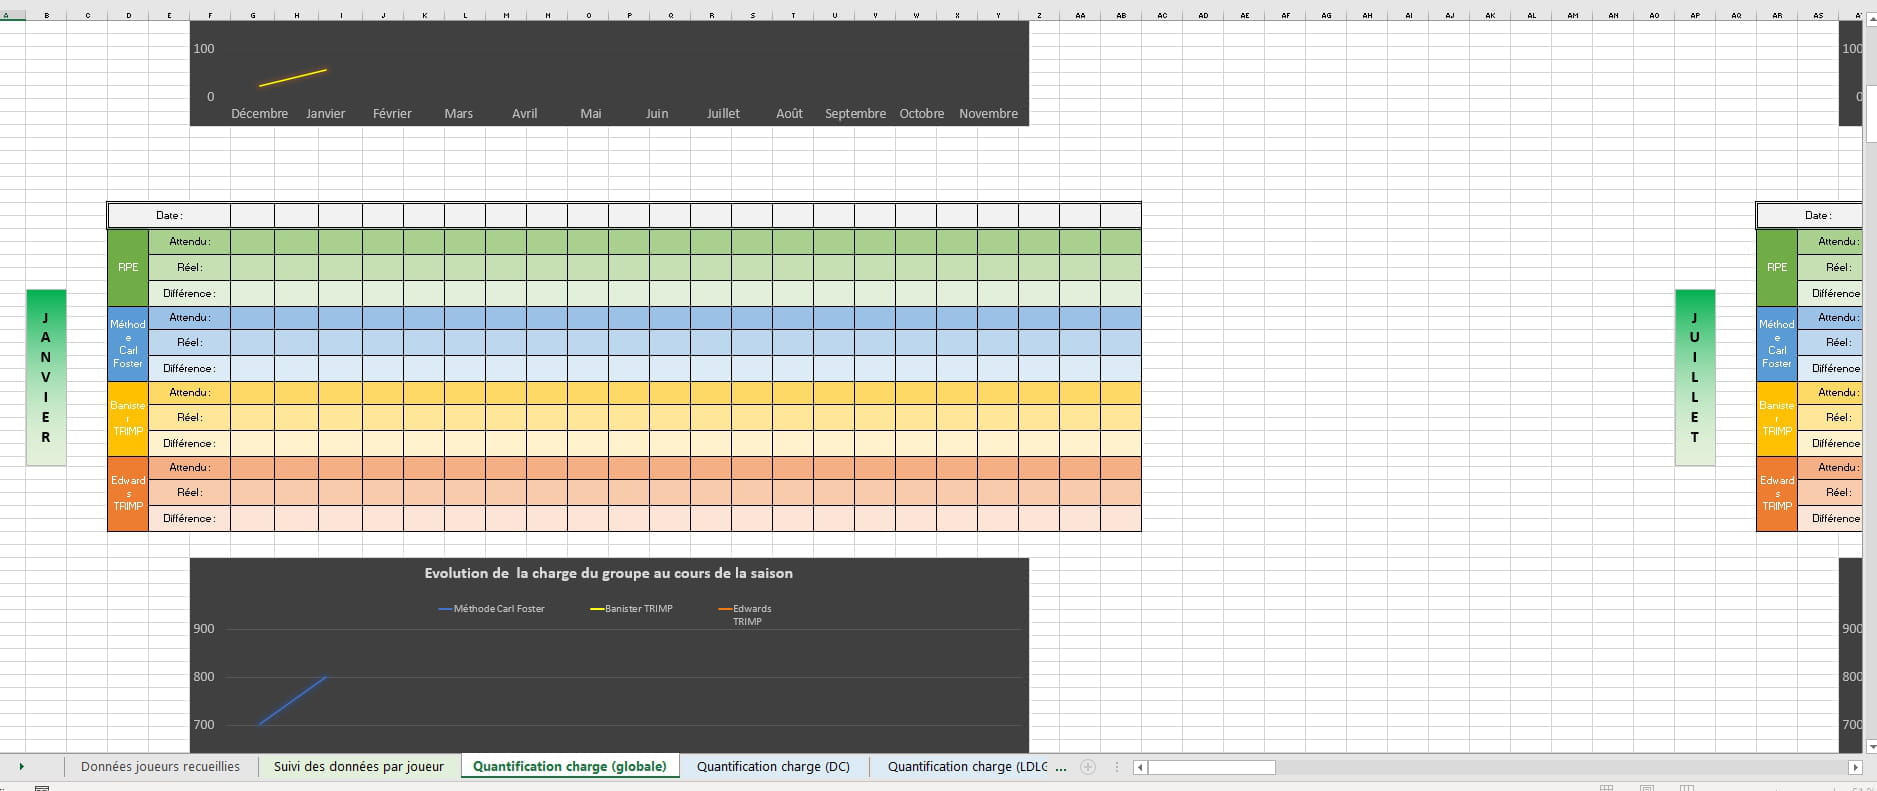This screenshot has height=791, width=1877.
Task: Select the Edwards TRIMP cell in Juillet table
Action: click(x=1777, y=493)
